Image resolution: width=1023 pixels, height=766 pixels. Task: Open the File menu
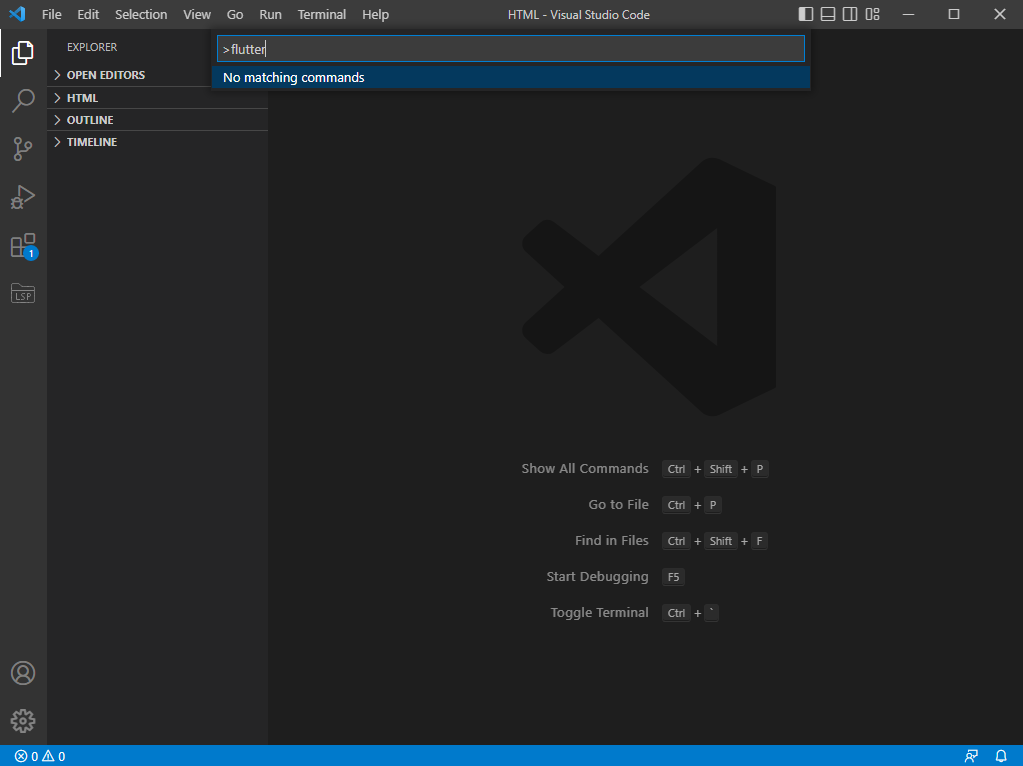pyautogui.click(x=52, y=14)
